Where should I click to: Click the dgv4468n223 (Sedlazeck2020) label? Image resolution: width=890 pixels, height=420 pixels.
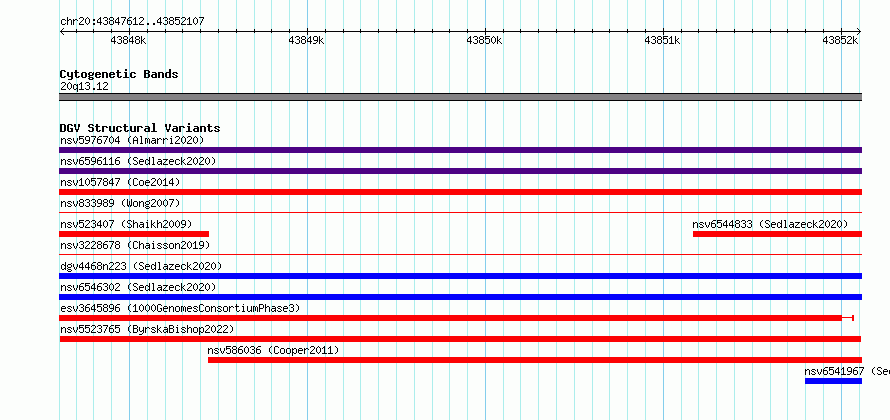click(x=141, y=266)
